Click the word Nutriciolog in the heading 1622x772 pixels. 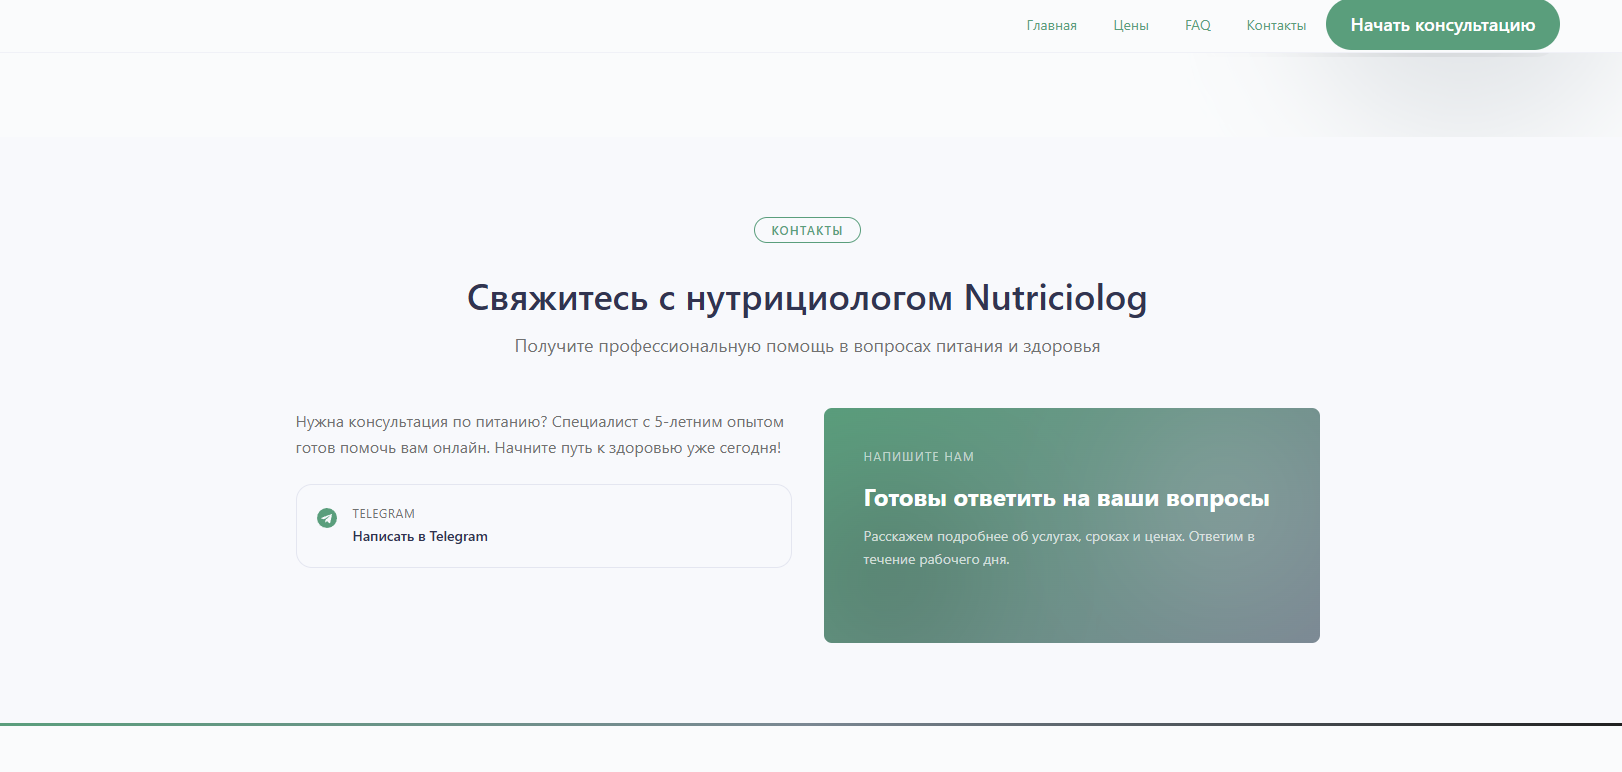1055,298
